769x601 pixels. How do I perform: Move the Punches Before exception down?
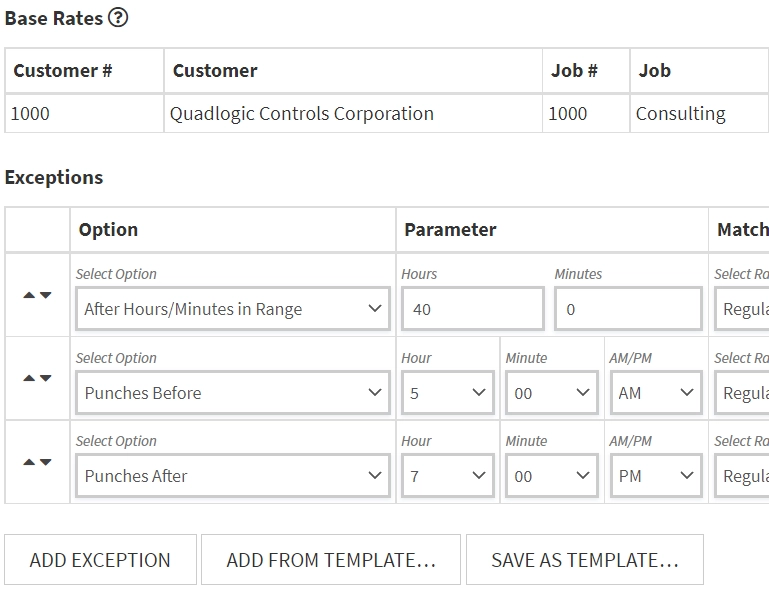pos(45,378)
